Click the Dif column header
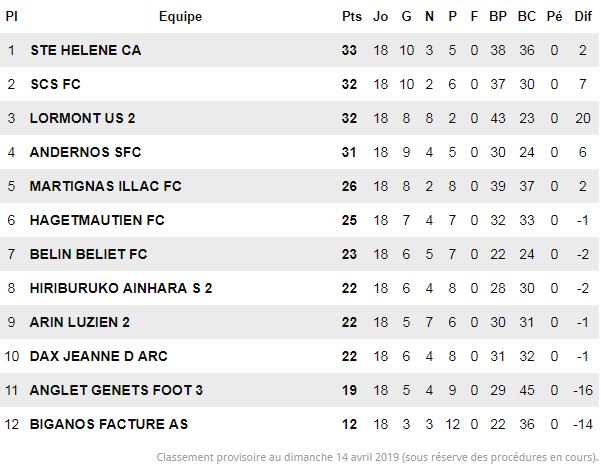This screenshot has height=468, width=601. pos(583,16)
